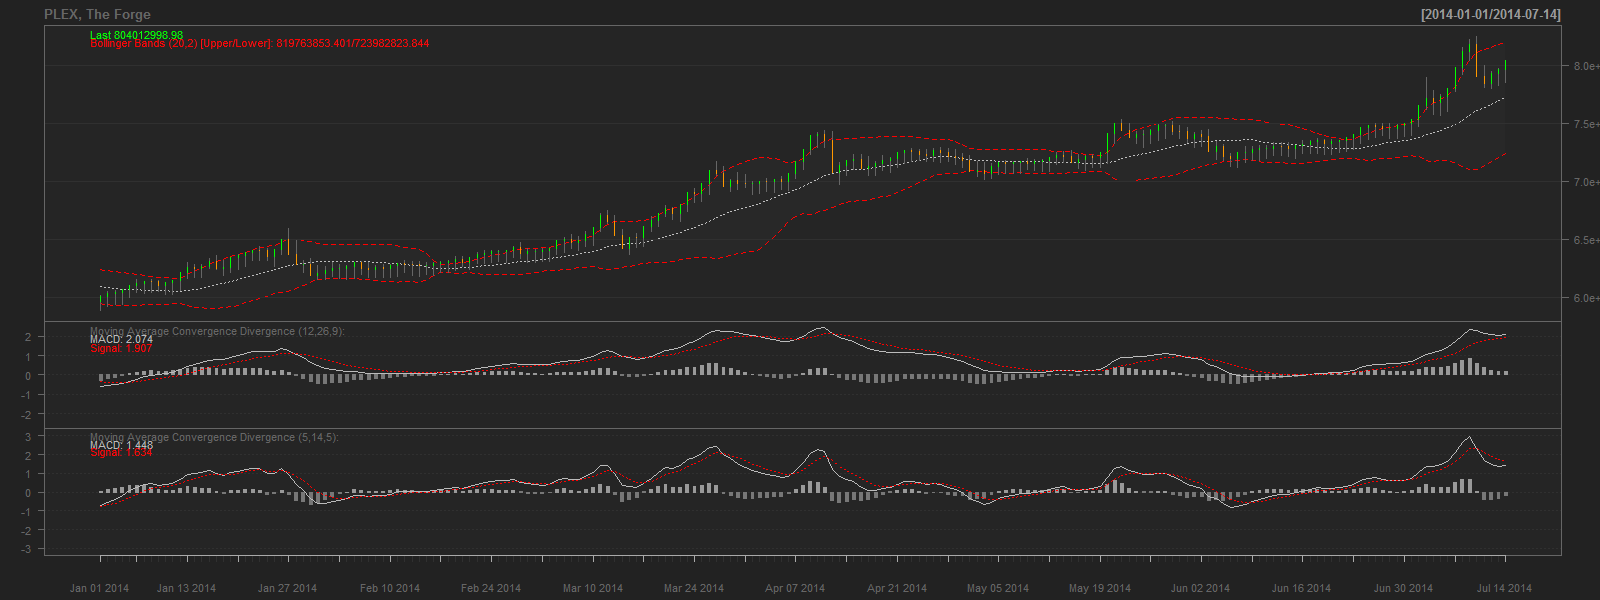Image resolution: width=1600 pixels, height=600 pixels.
Task: Click the 'Feb 24 2014' date axis label
Action: coord(491,588)
